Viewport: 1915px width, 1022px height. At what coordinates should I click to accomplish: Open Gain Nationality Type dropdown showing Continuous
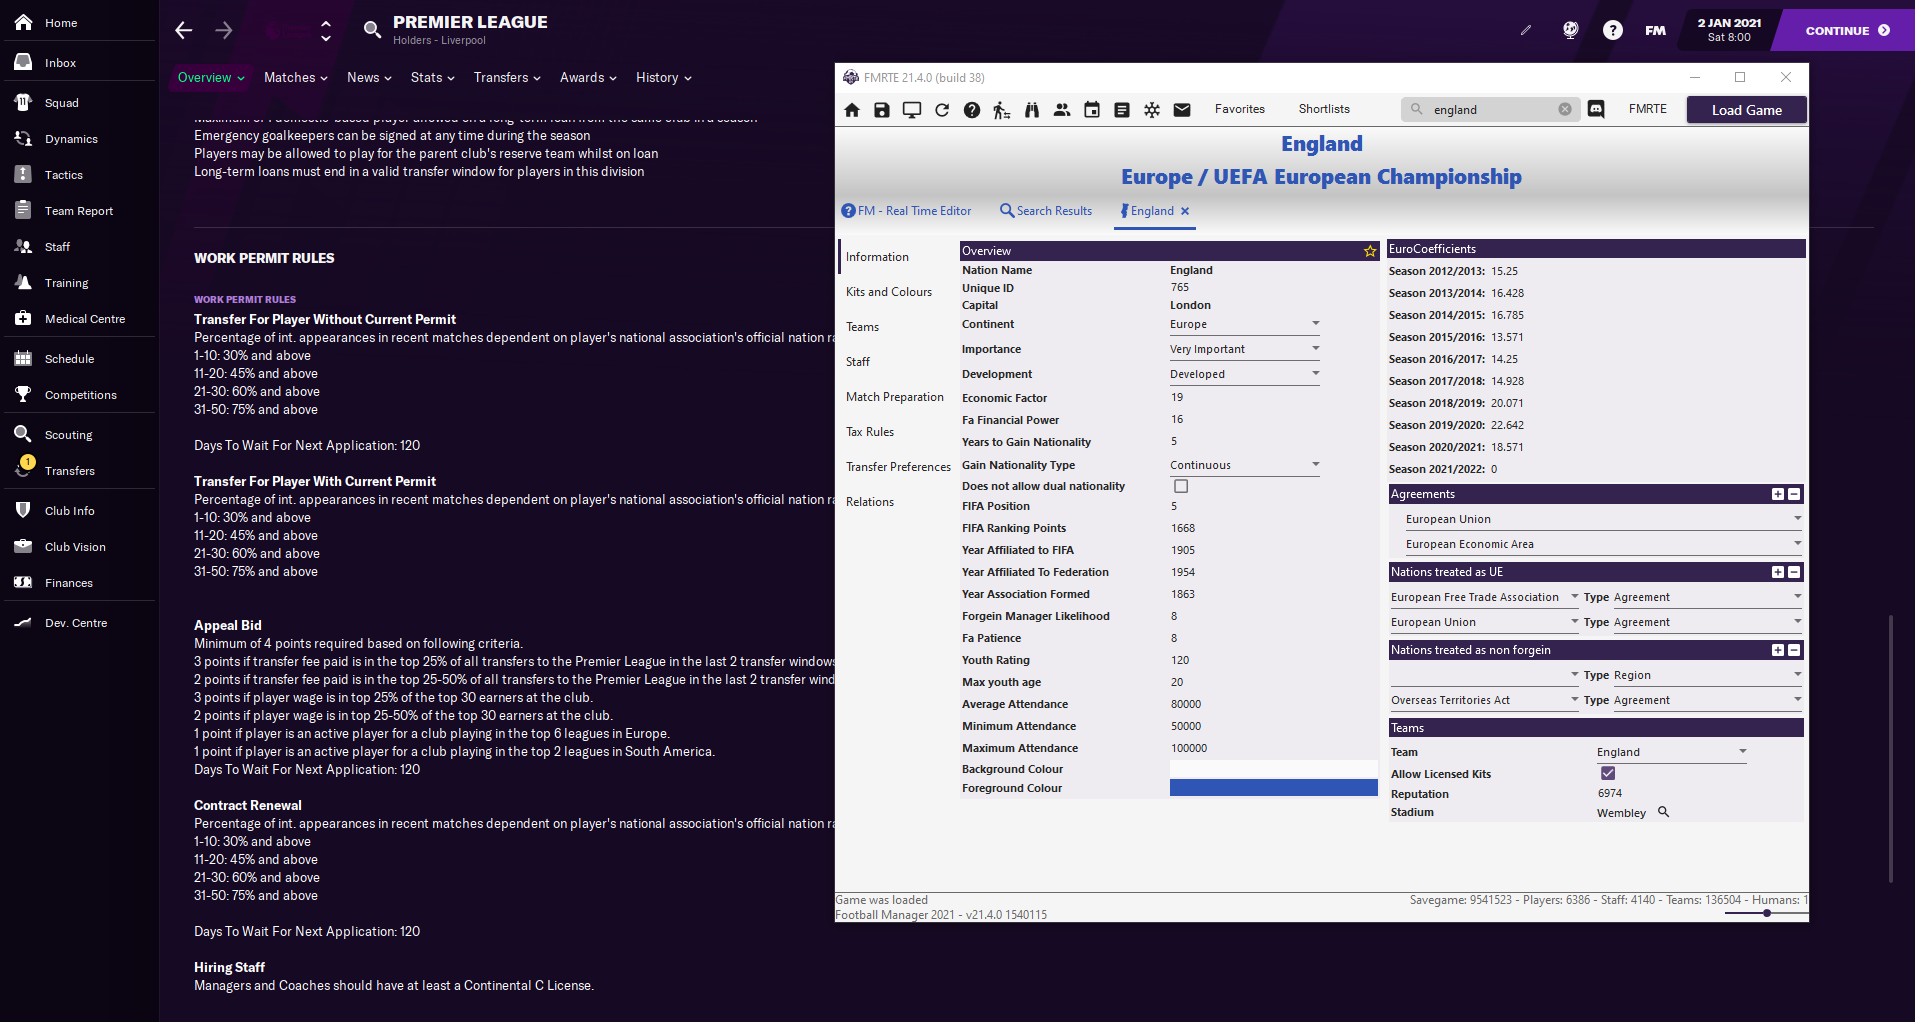[1245, 465]
